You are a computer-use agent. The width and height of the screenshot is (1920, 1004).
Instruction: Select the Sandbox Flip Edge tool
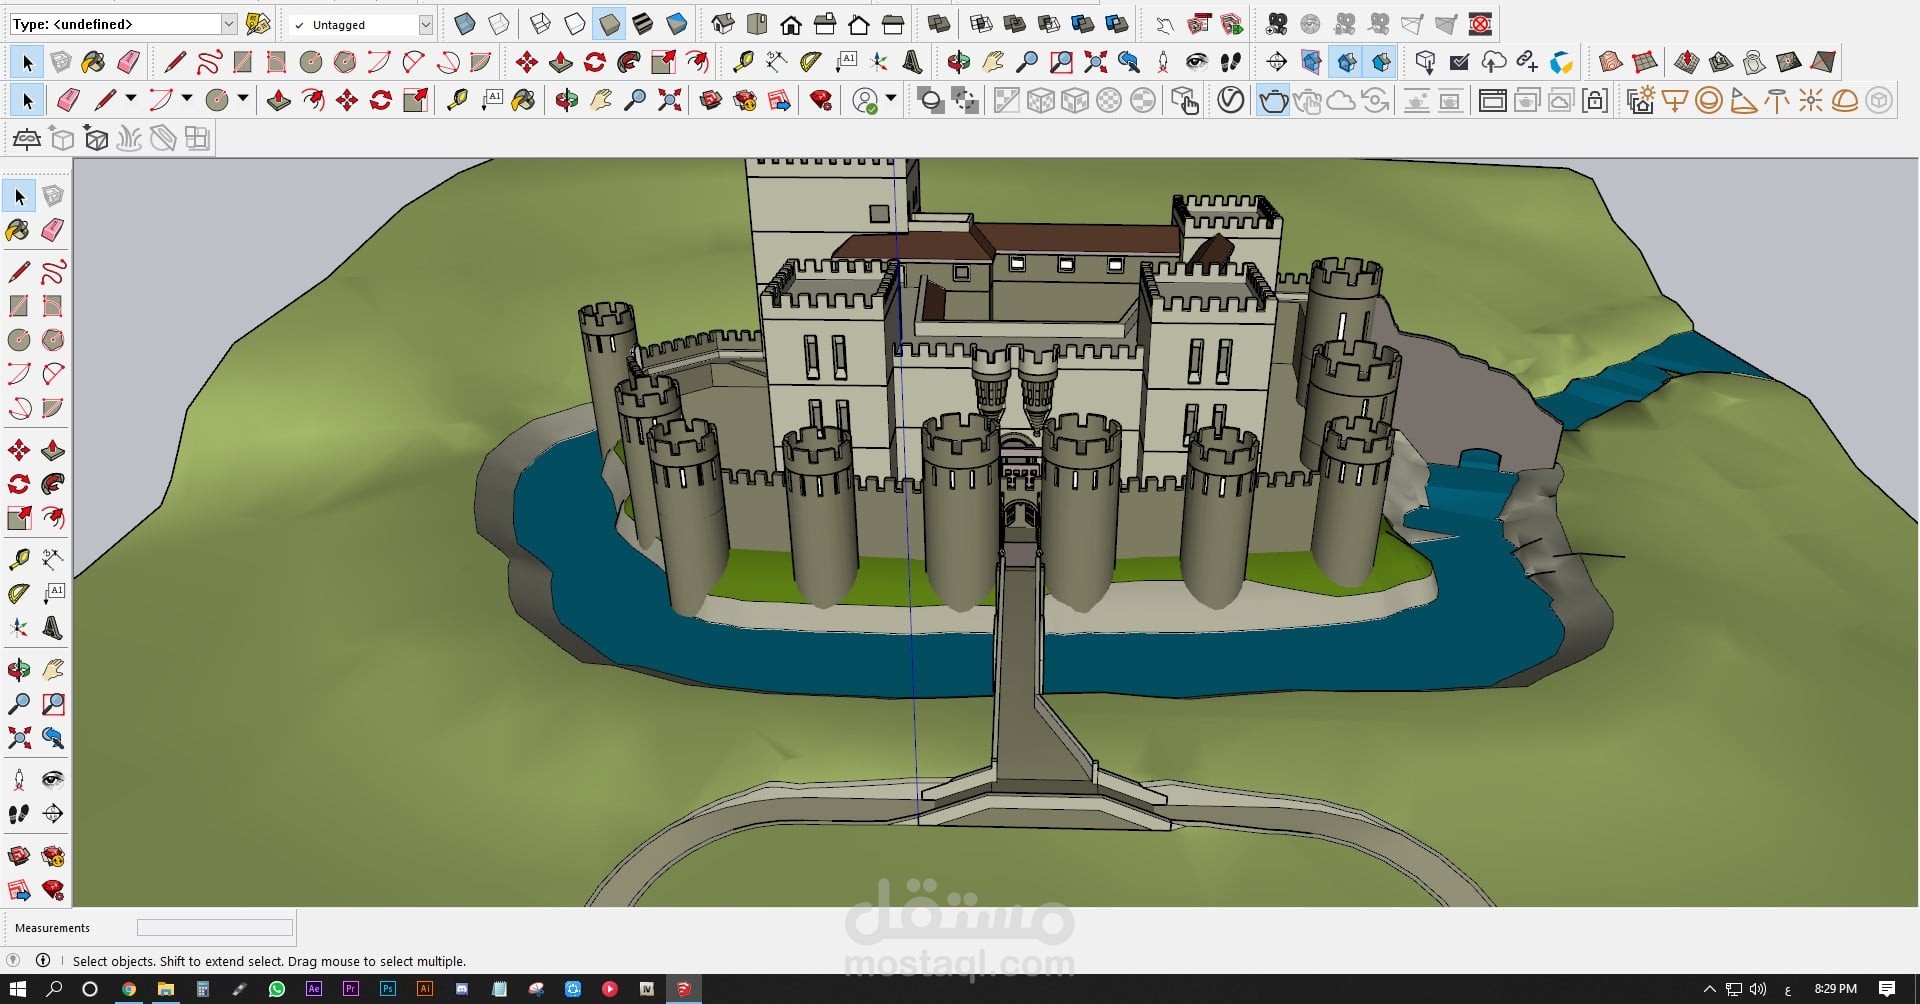(x=1823, y=62)
